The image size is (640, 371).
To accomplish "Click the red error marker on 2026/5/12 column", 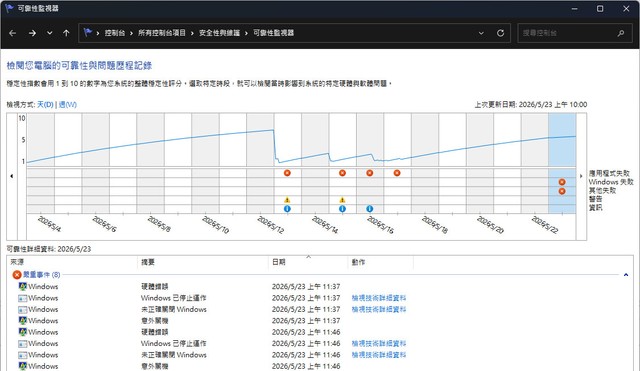I will (x=287, y=173).
